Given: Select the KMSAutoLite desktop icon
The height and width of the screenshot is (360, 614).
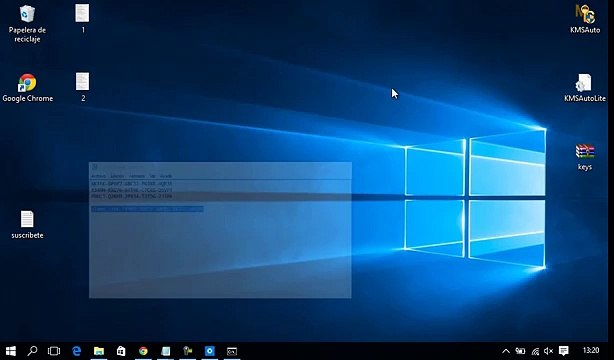Looking at the screenshot, I should click(x=585, y=88).
